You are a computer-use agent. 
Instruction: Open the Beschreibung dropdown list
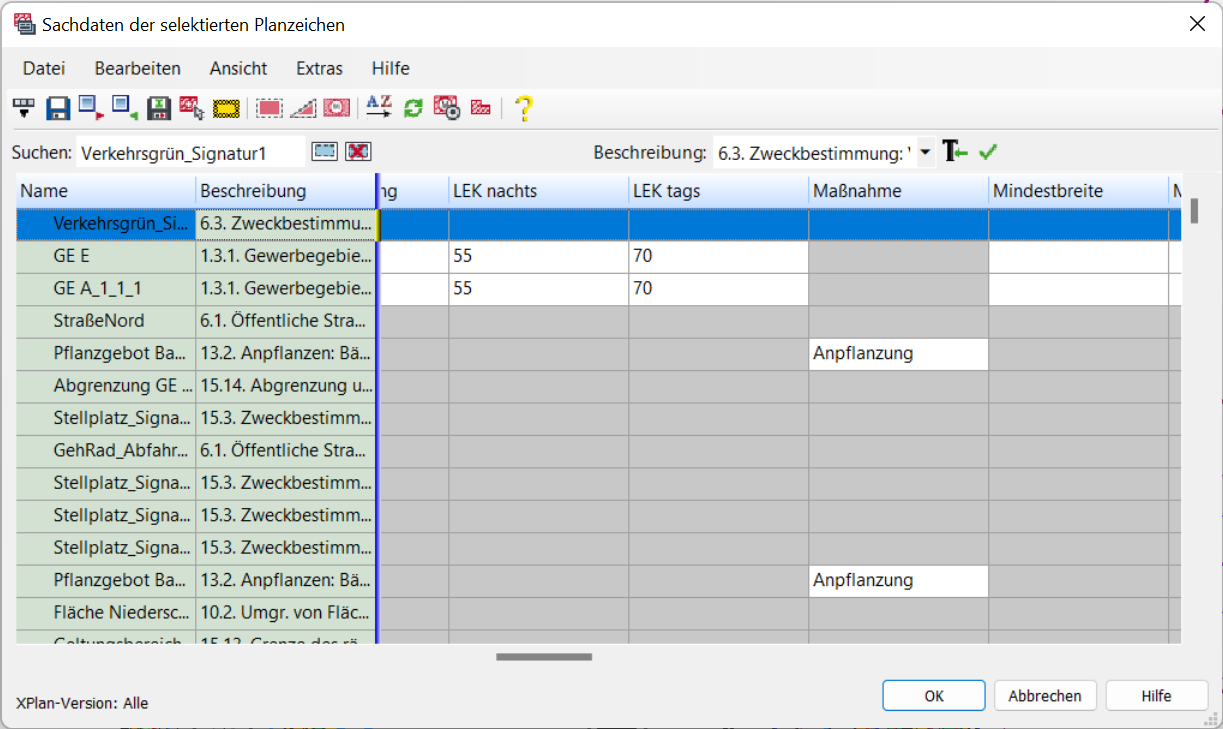tap(925, 153)
